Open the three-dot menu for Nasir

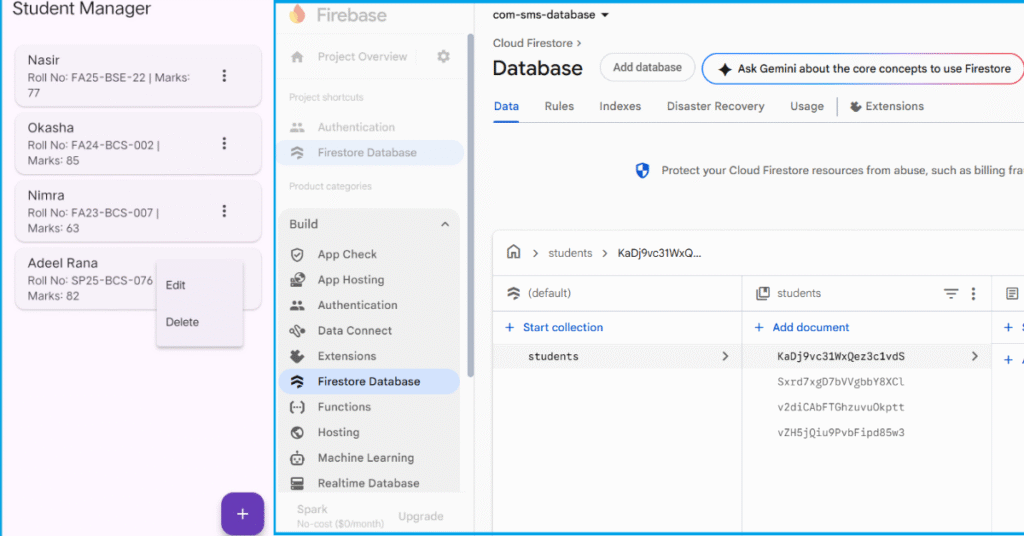click(224, 76)
